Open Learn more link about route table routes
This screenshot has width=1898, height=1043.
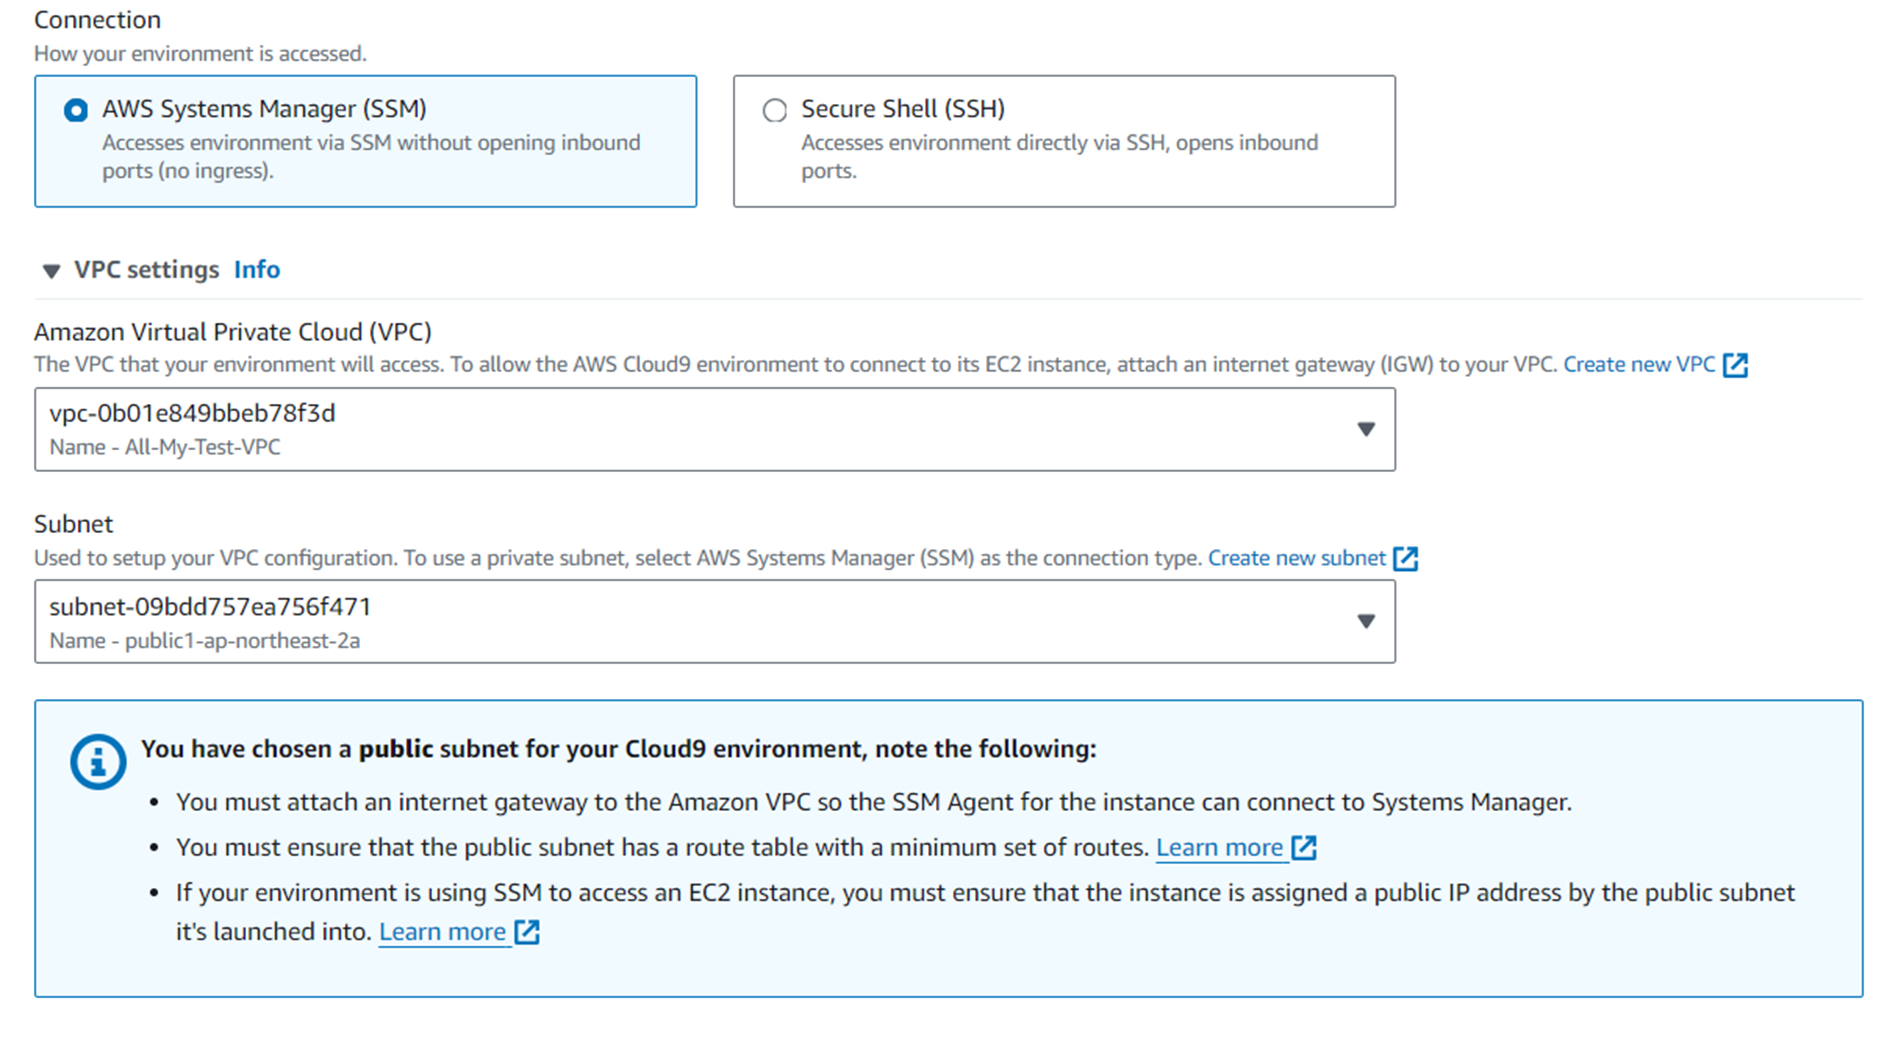tap(1219, 848)
